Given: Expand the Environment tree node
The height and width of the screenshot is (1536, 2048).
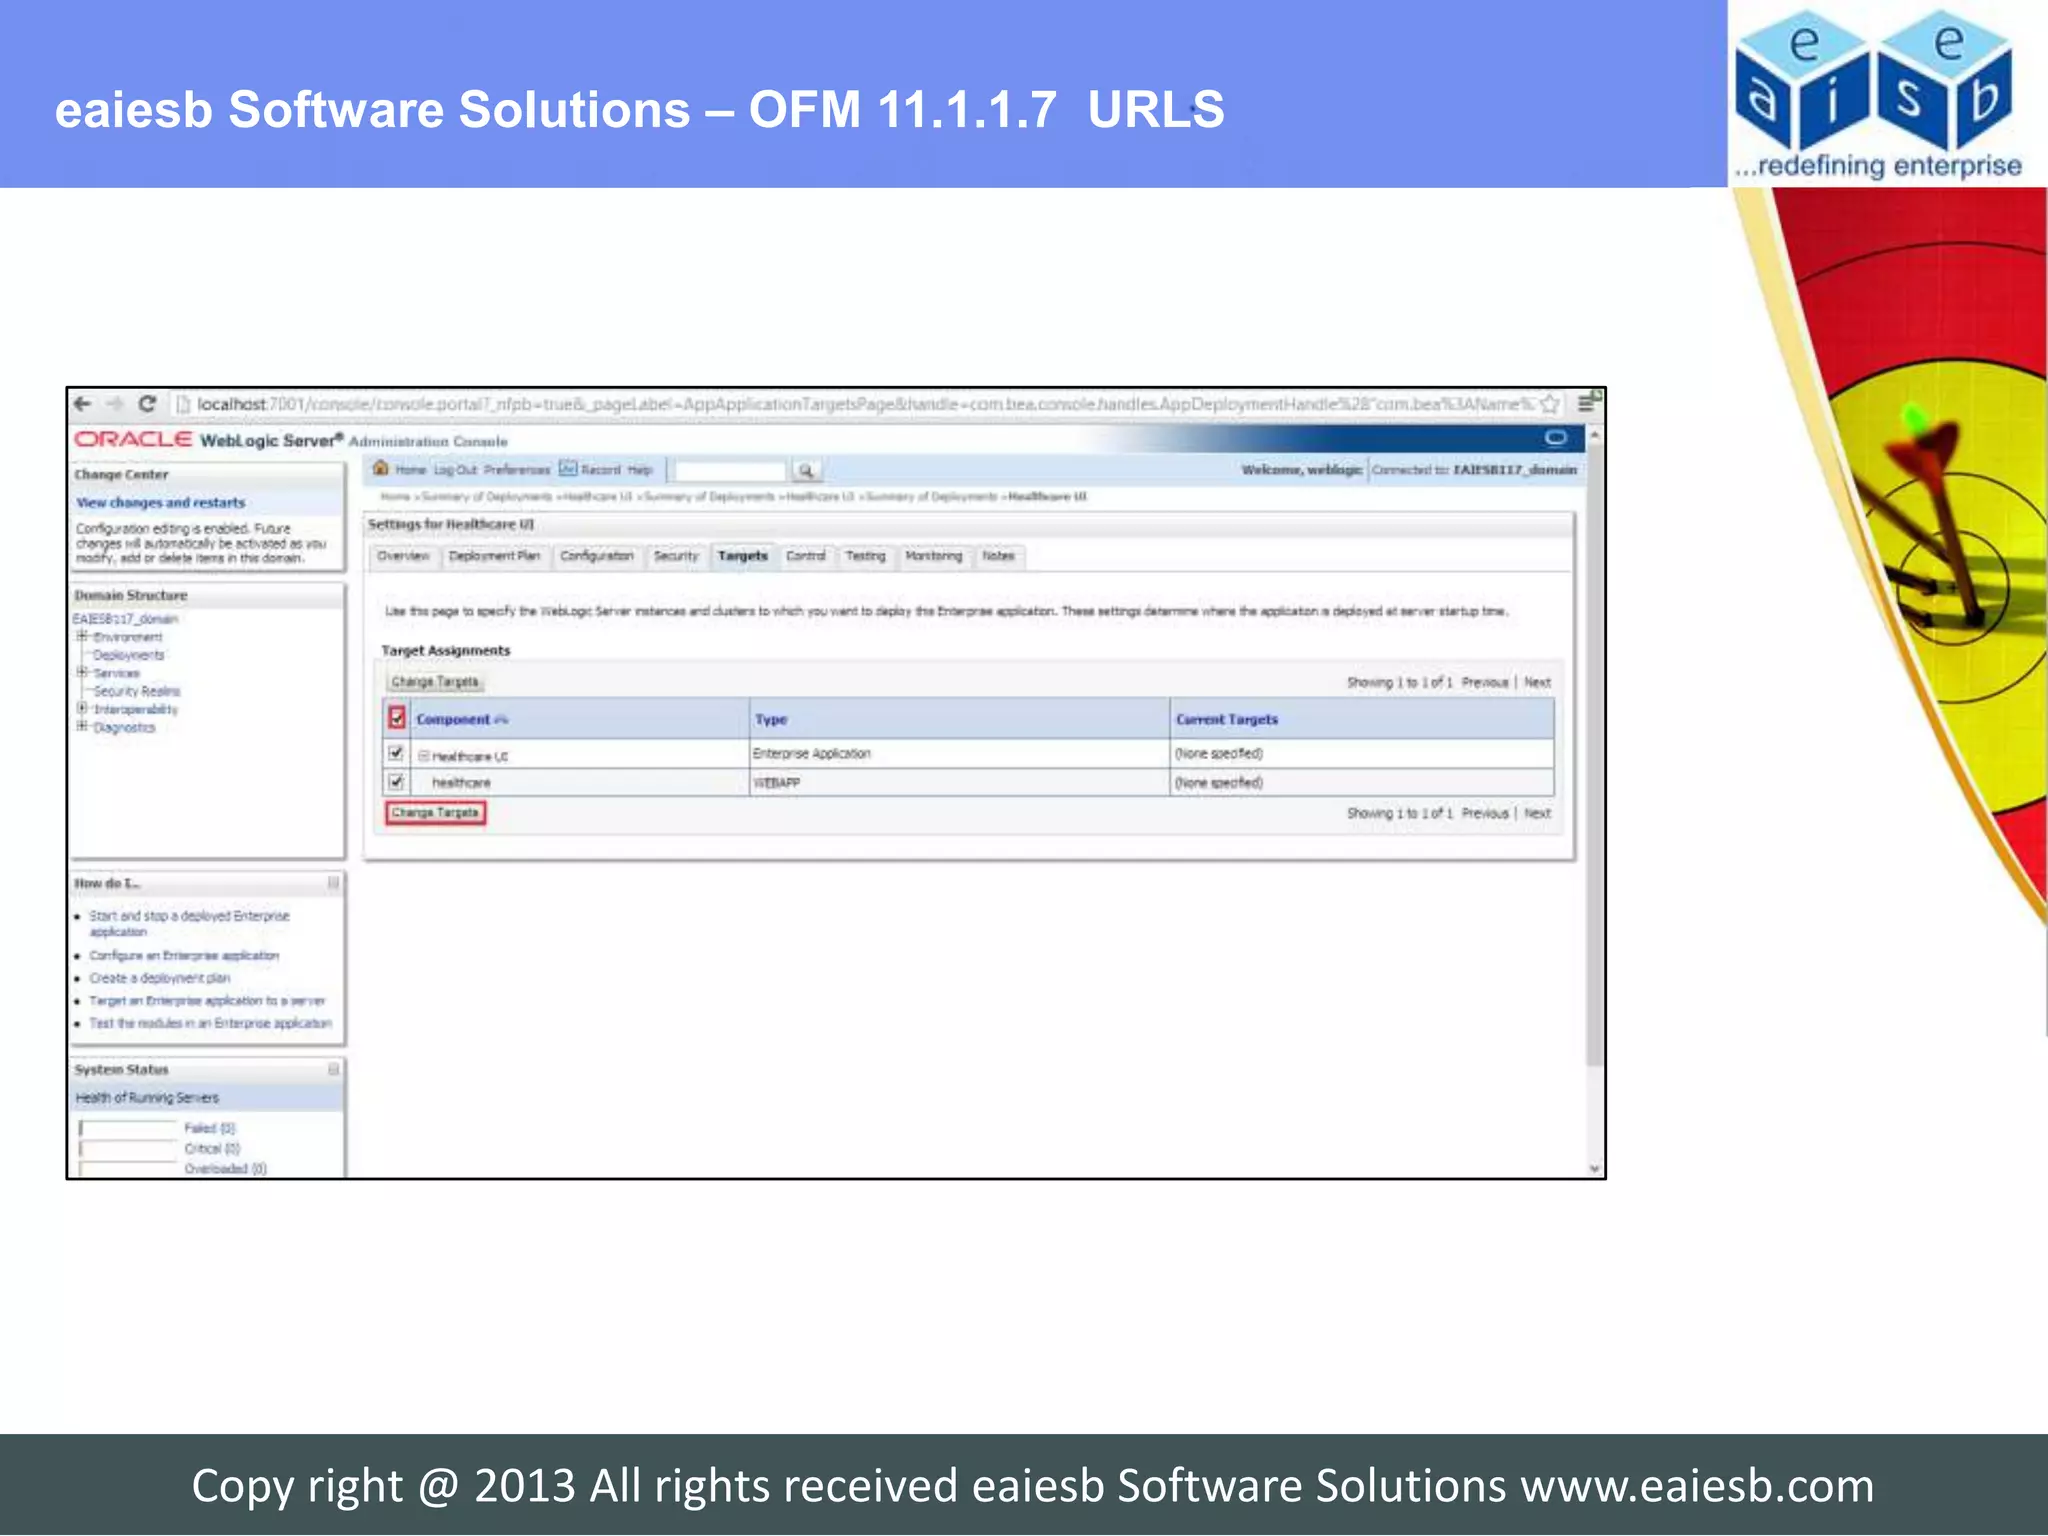Looking at the screenshot, I should tap(83, 636).
